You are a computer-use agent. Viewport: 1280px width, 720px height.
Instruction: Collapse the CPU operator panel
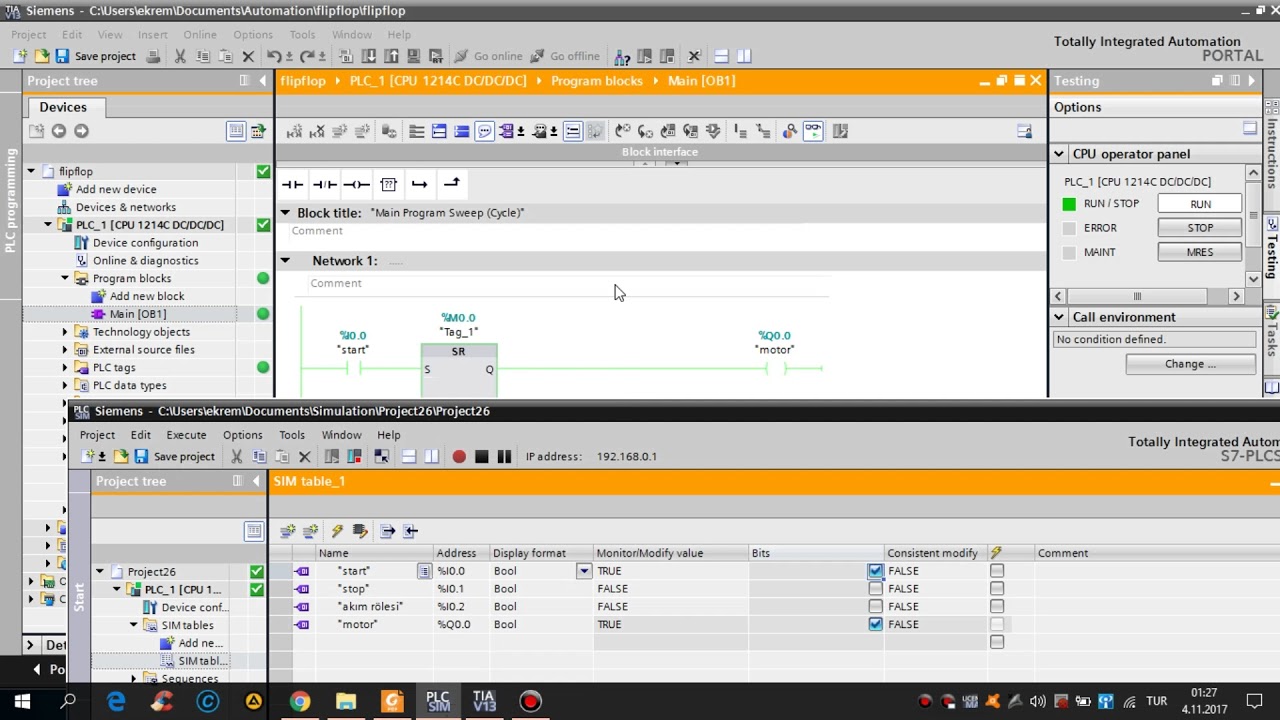click(x=1059, y=154)
